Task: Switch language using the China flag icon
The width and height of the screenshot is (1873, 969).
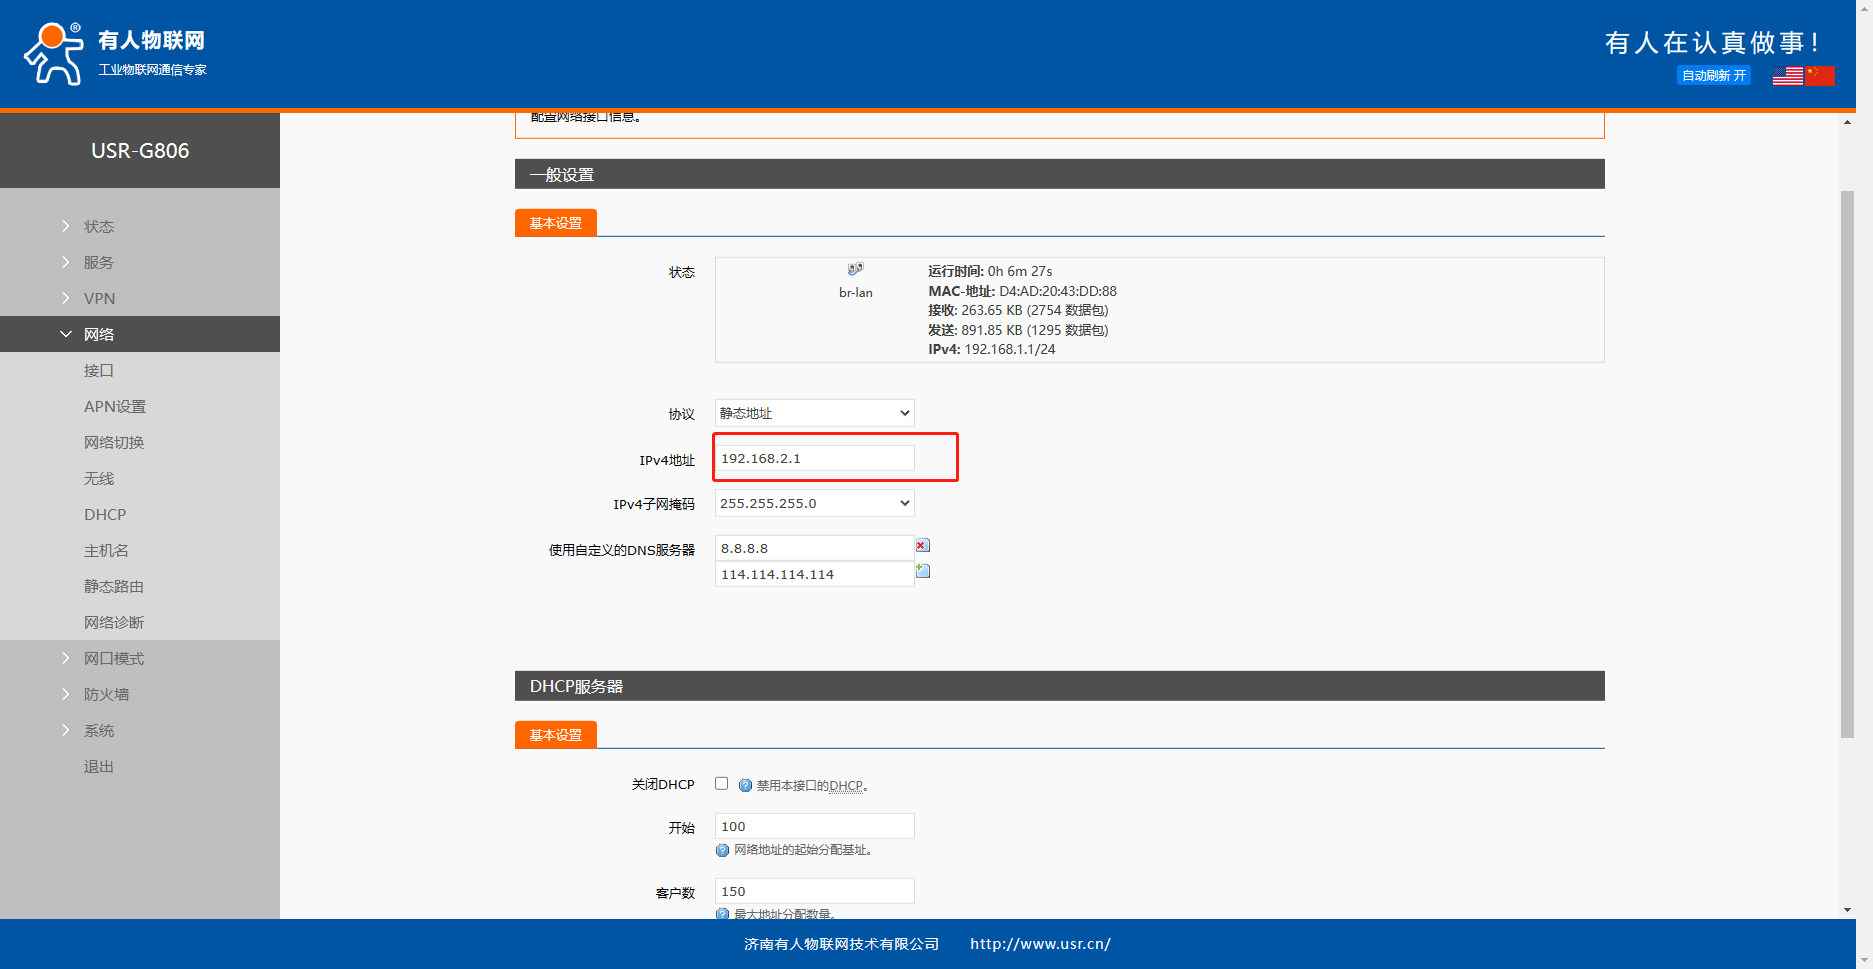Action: 1820,75
